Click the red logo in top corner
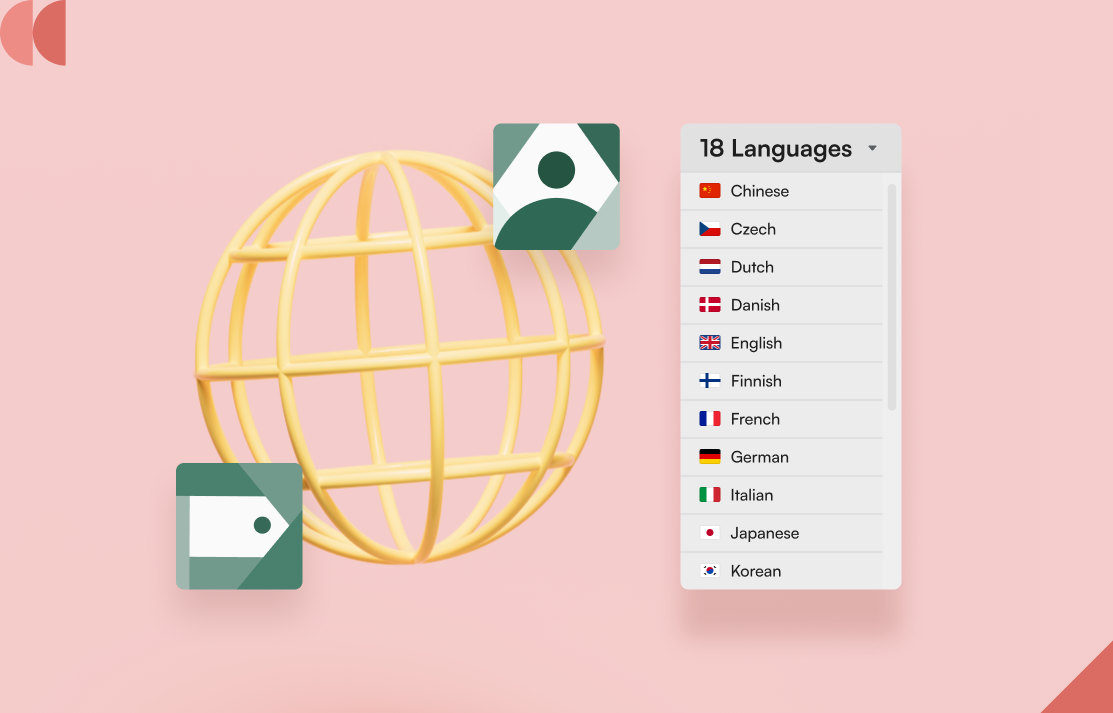This screenshot has height=713, width=1113. pyautogui.click(x=34, y=32)
